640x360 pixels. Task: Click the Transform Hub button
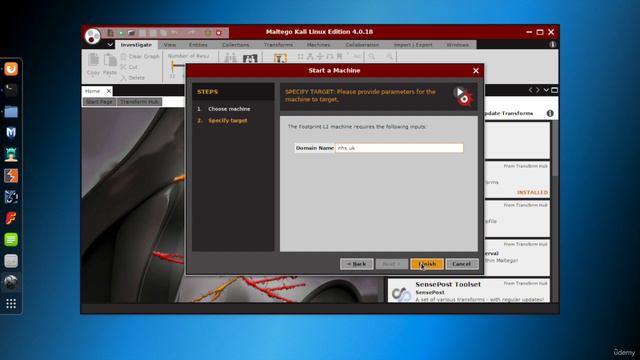139,102
